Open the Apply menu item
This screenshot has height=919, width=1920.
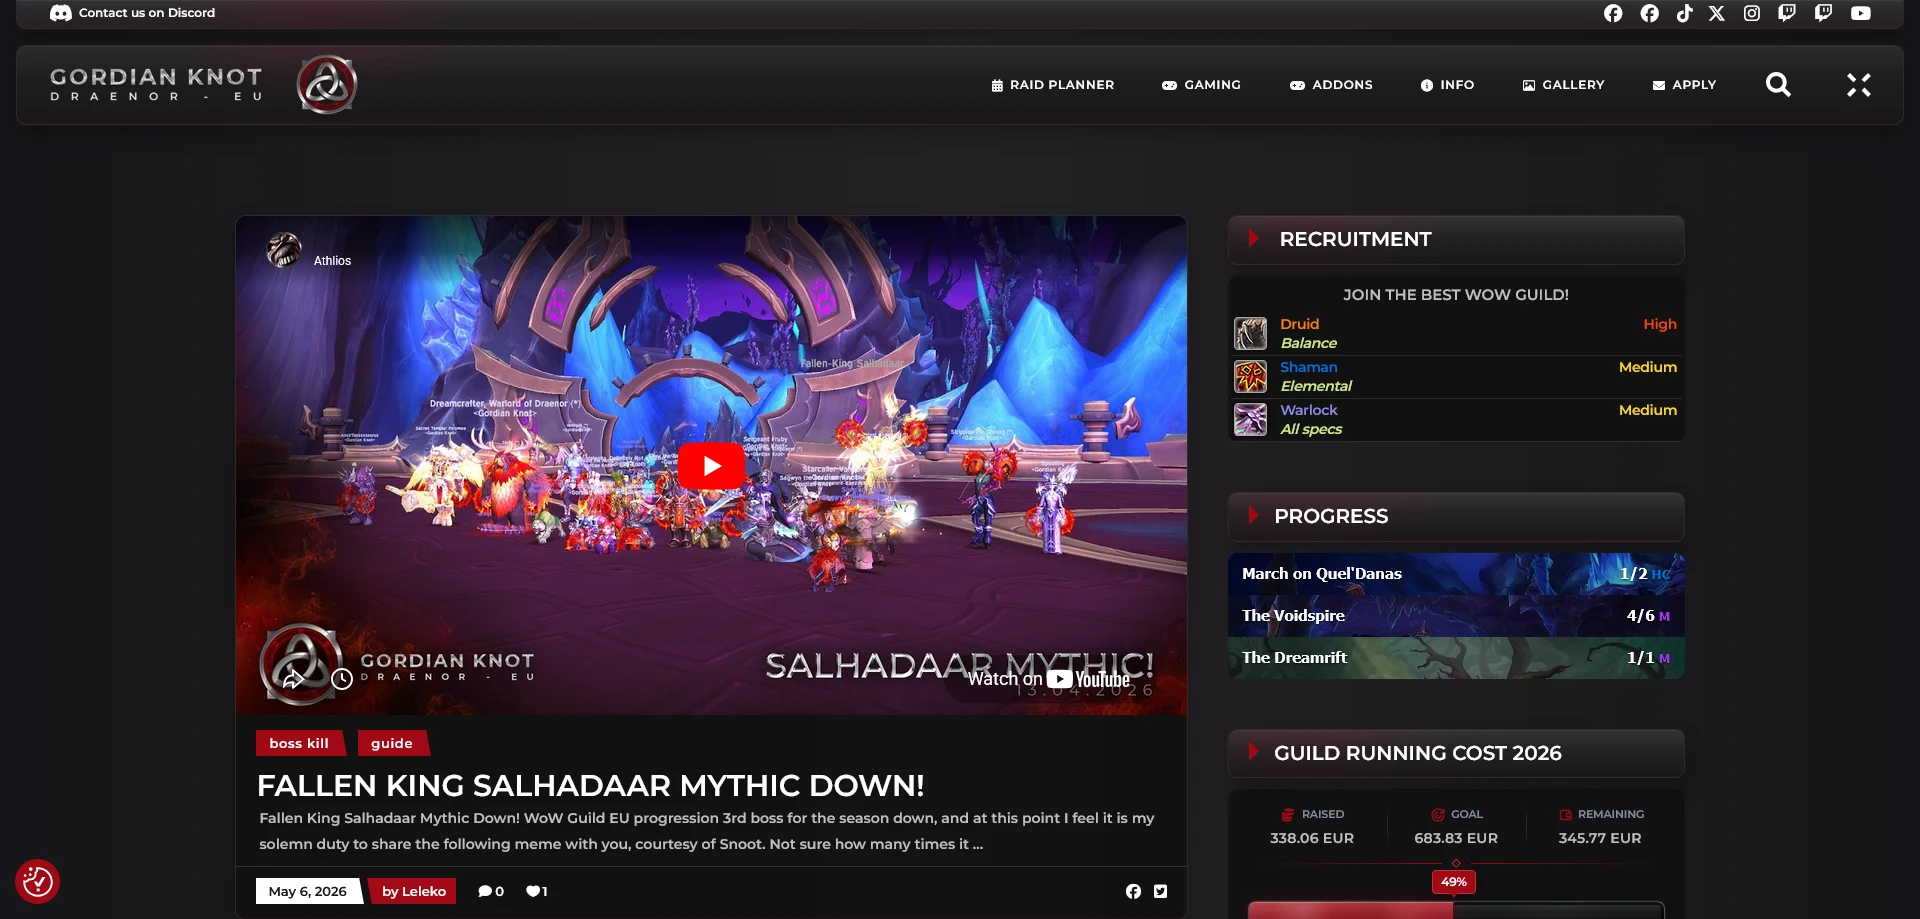(x=1684, y=85)
